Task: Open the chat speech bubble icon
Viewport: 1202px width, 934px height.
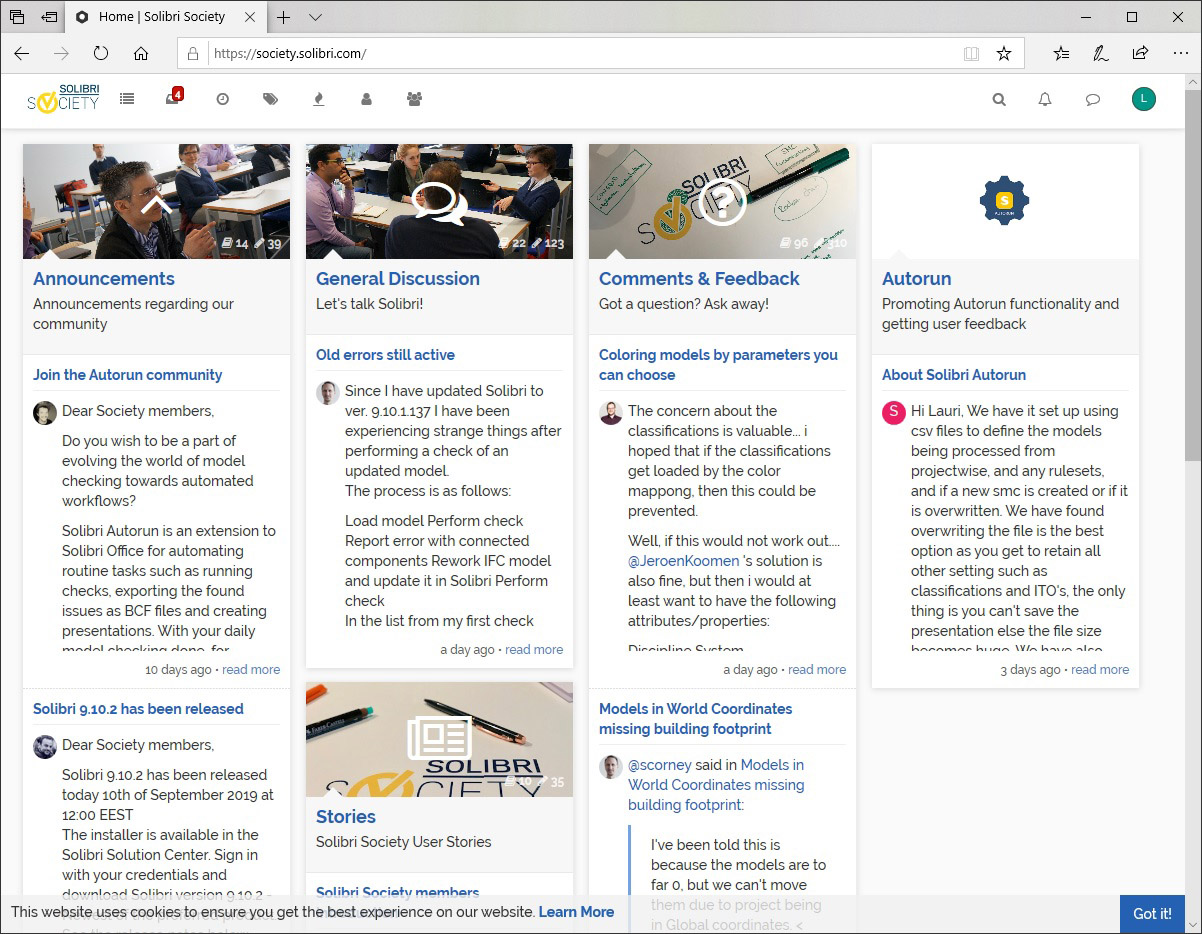Action: (x=1093, y=99)
